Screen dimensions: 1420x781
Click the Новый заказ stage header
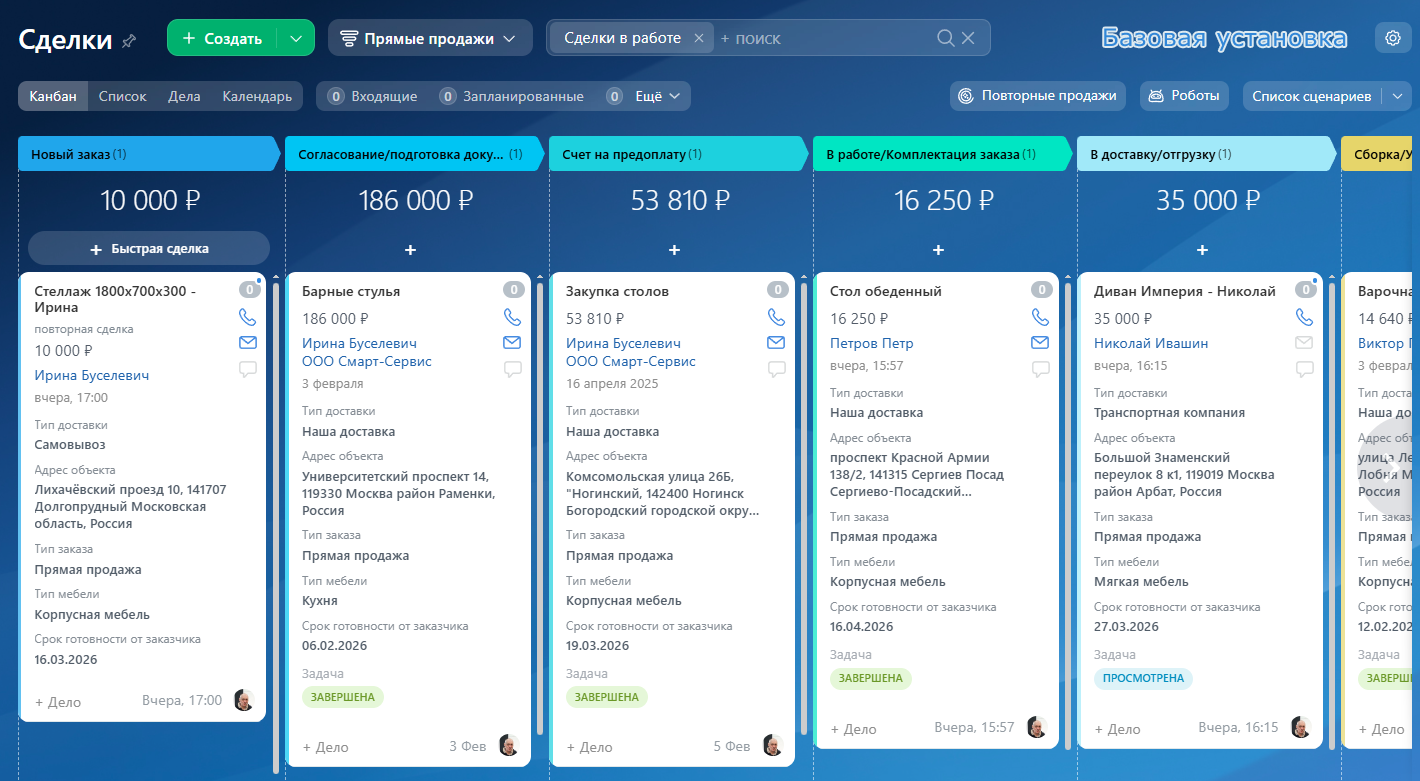(149, 154)
